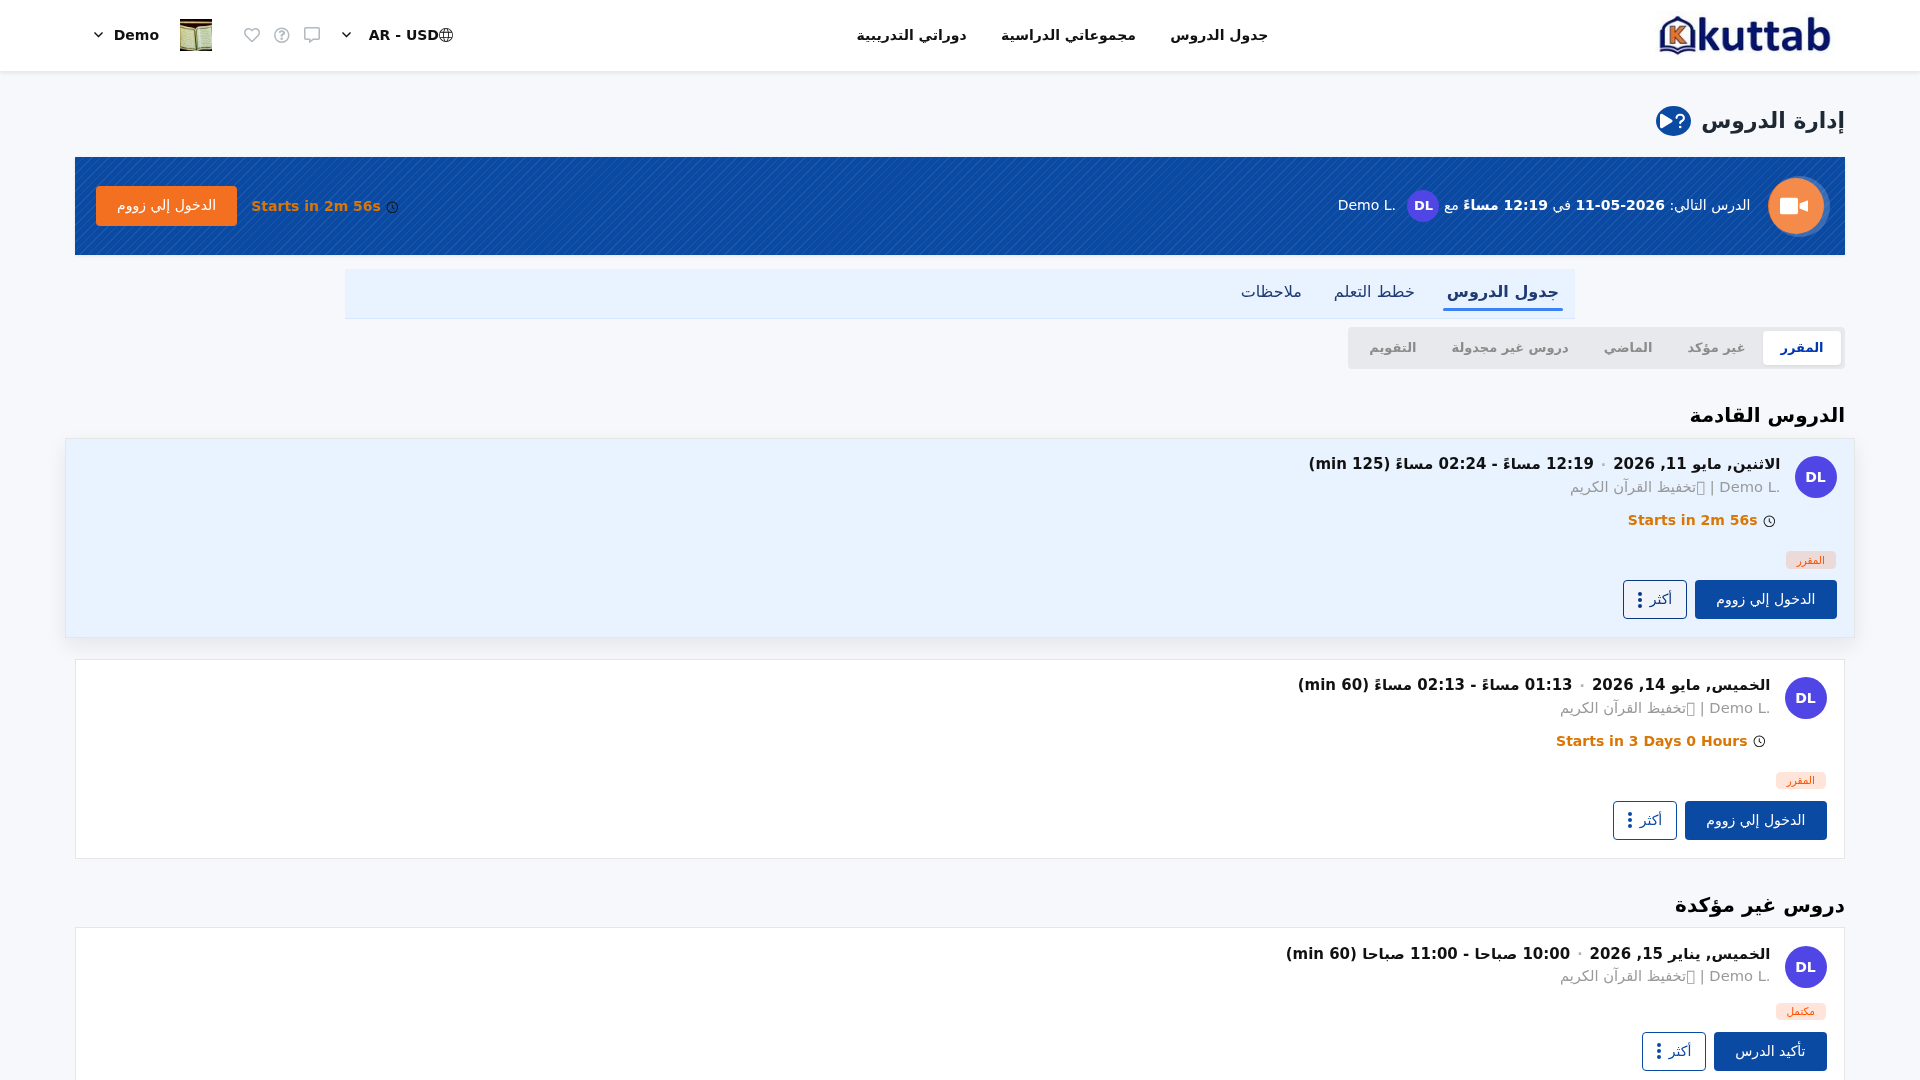
Task: Open أكثر menu for the May 11 lesson
Action: [1654, 600]
